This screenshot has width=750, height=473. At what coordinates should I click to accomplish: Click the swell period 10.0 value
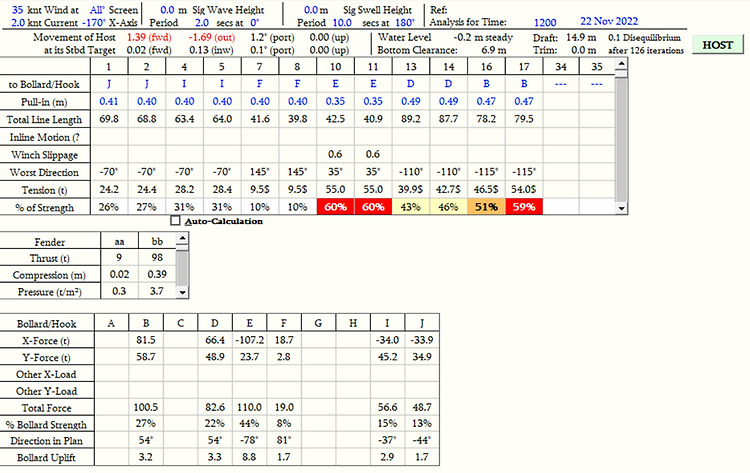[x=342, y=22]
